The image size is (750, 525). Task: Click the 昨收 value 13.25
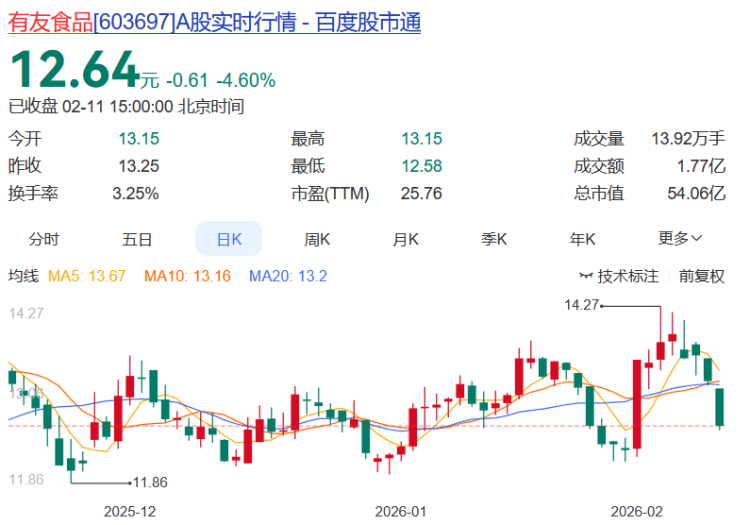coord(139,166)
